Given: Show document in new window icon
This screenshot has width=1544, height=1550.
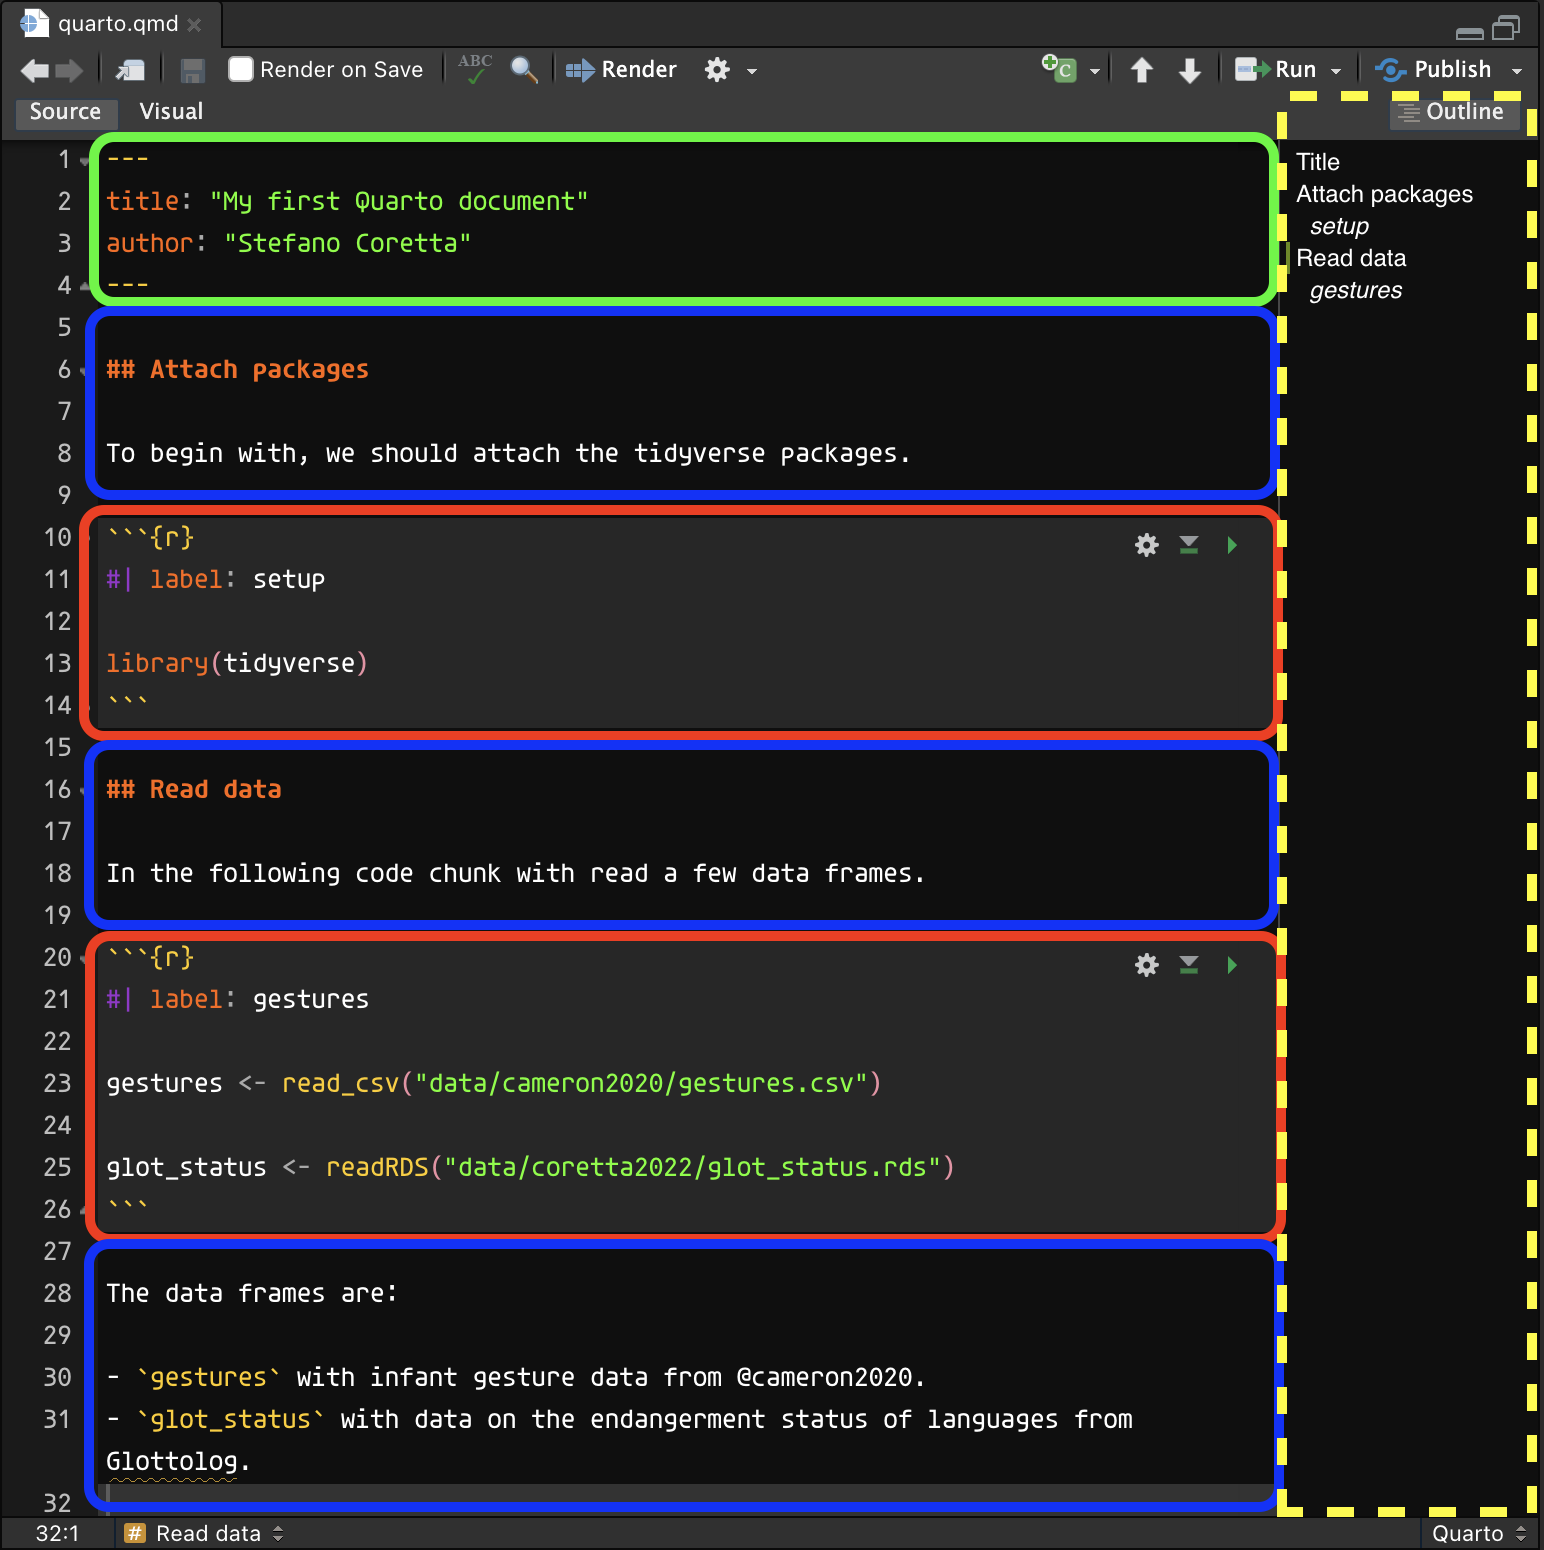Looking at the screenshot, I should (131, 70).
